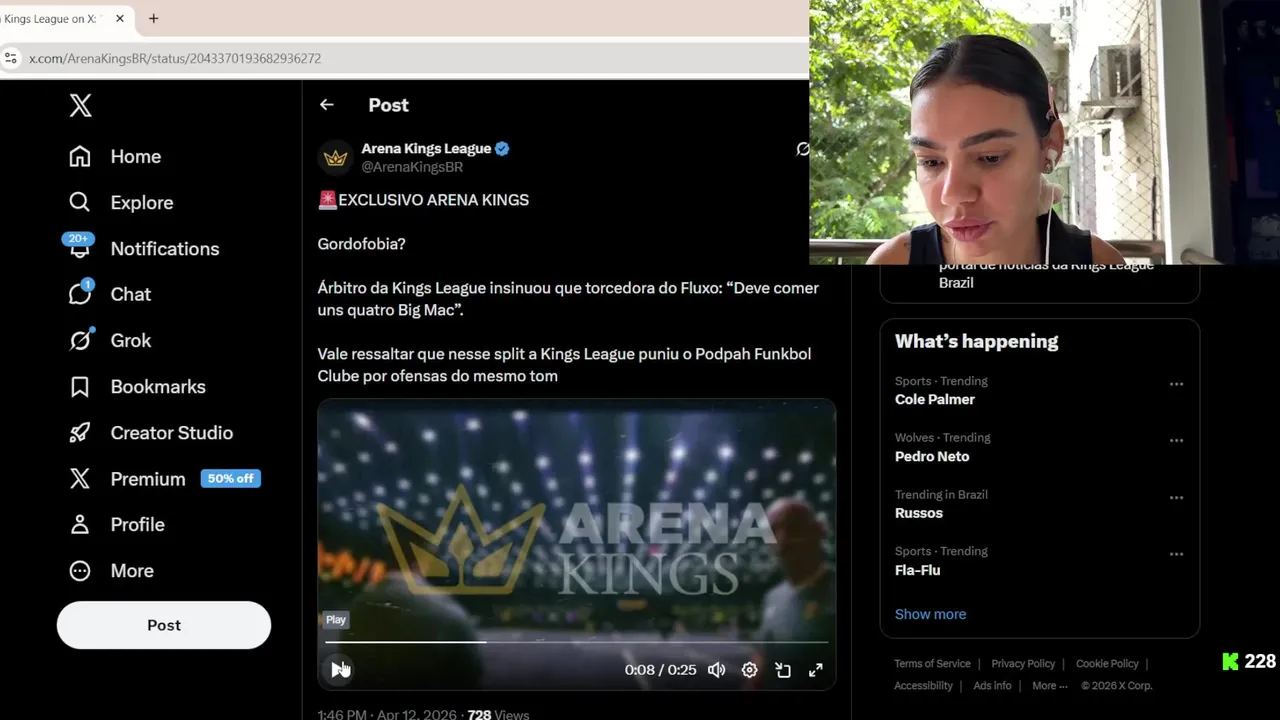Click the Explore magnifier icon
The height and width of the screenshot is (720, 1280).
click(x=80, y=202)
